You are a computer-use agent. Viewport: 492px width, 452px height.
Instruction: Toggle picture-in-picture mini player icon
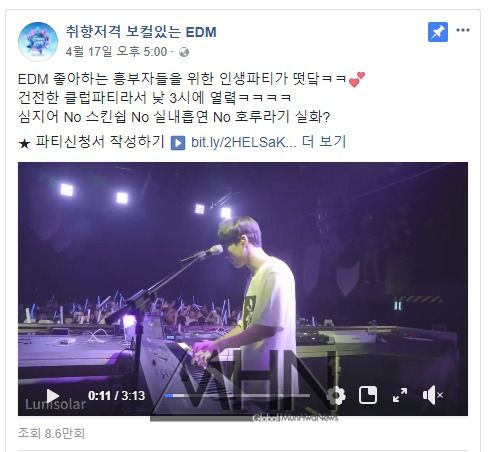[x=368, y=395]
